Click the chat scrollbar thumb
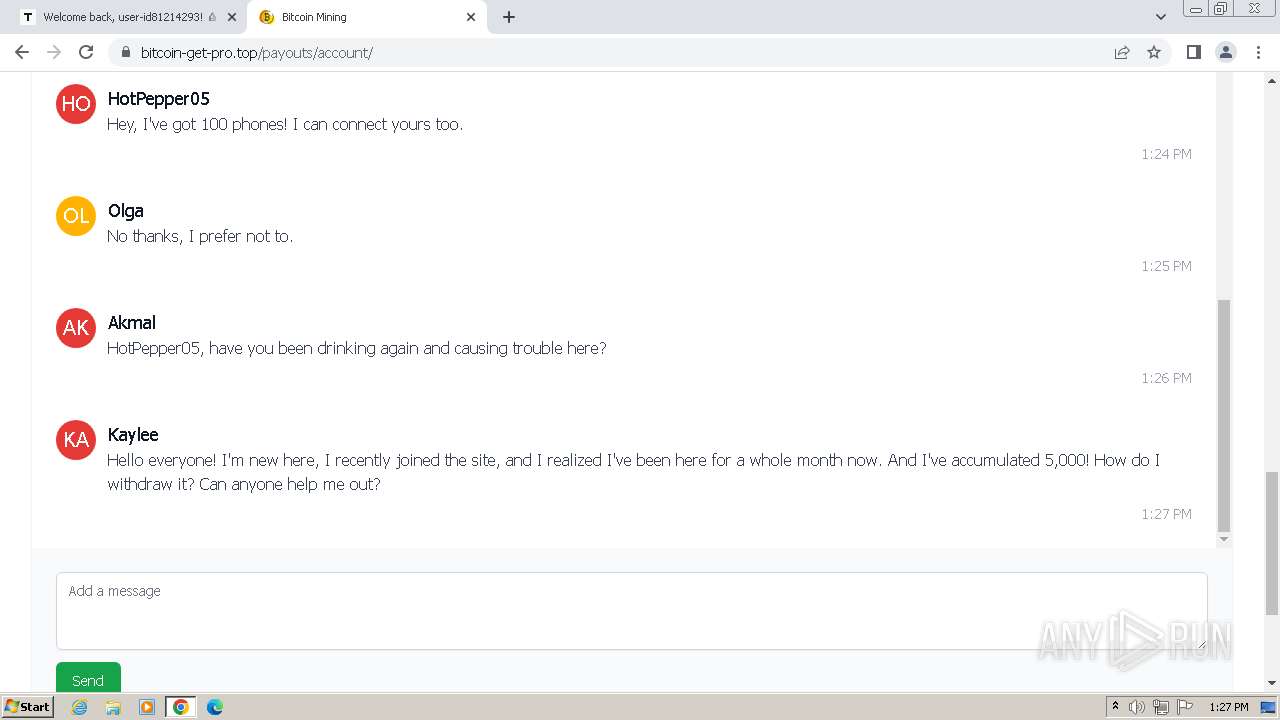The image size is (1280, 720). [x=1224, y=415]
